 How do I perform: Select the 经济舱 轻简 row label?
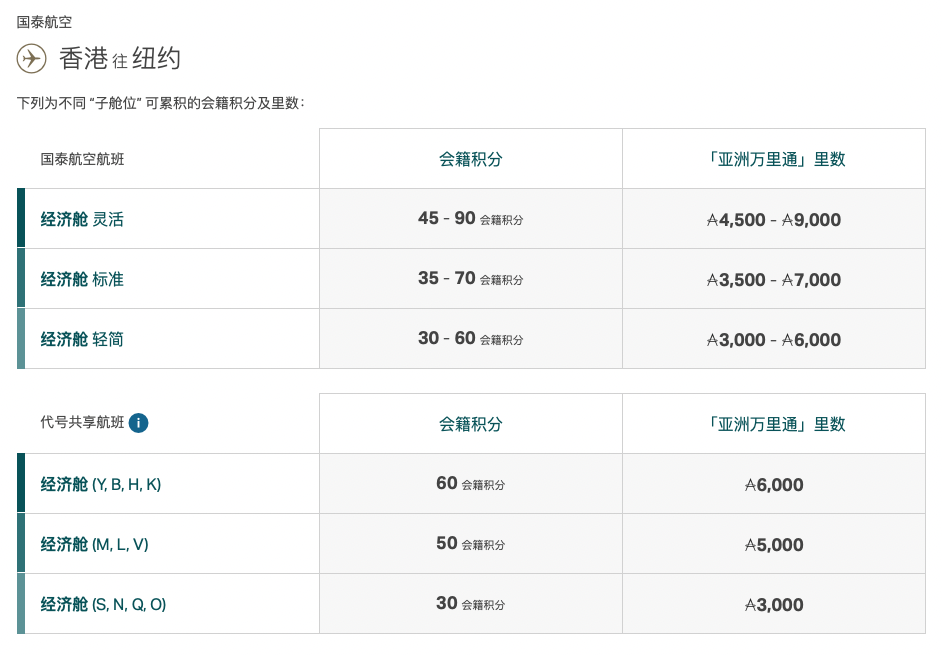(x=82, y=340)
